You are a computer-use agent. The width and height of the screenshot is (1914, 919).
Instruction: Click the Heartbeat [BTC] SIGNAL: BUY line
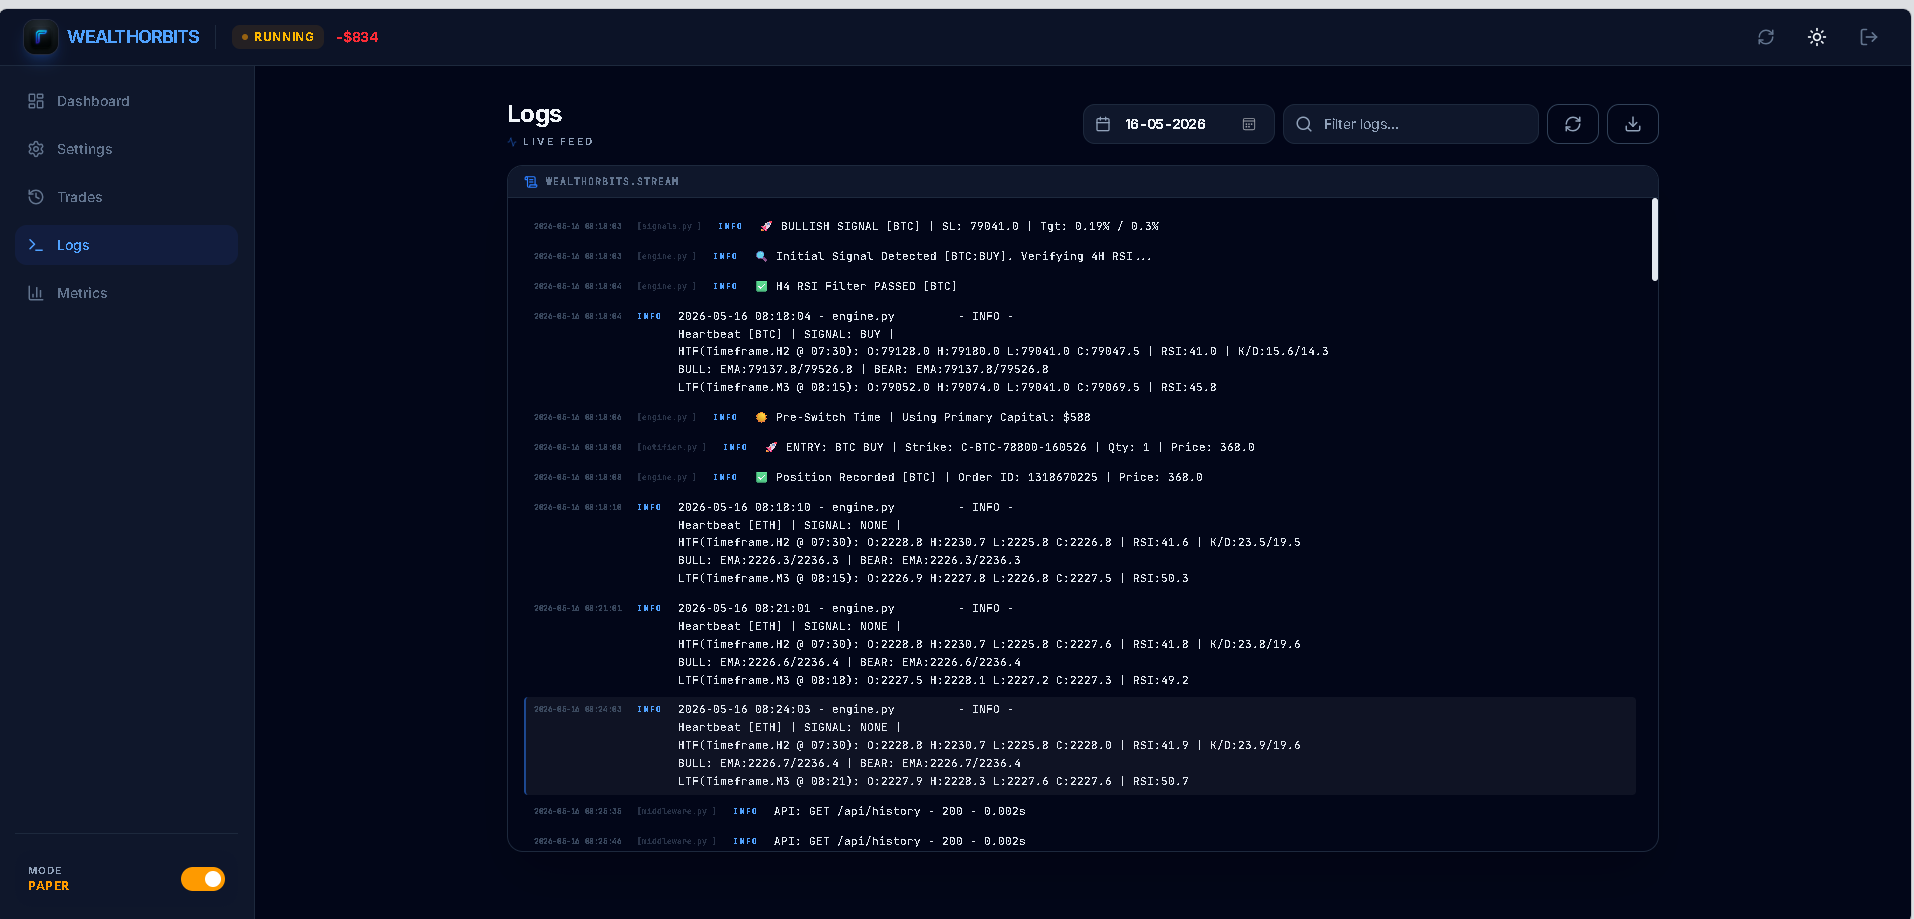coord(785,334)
